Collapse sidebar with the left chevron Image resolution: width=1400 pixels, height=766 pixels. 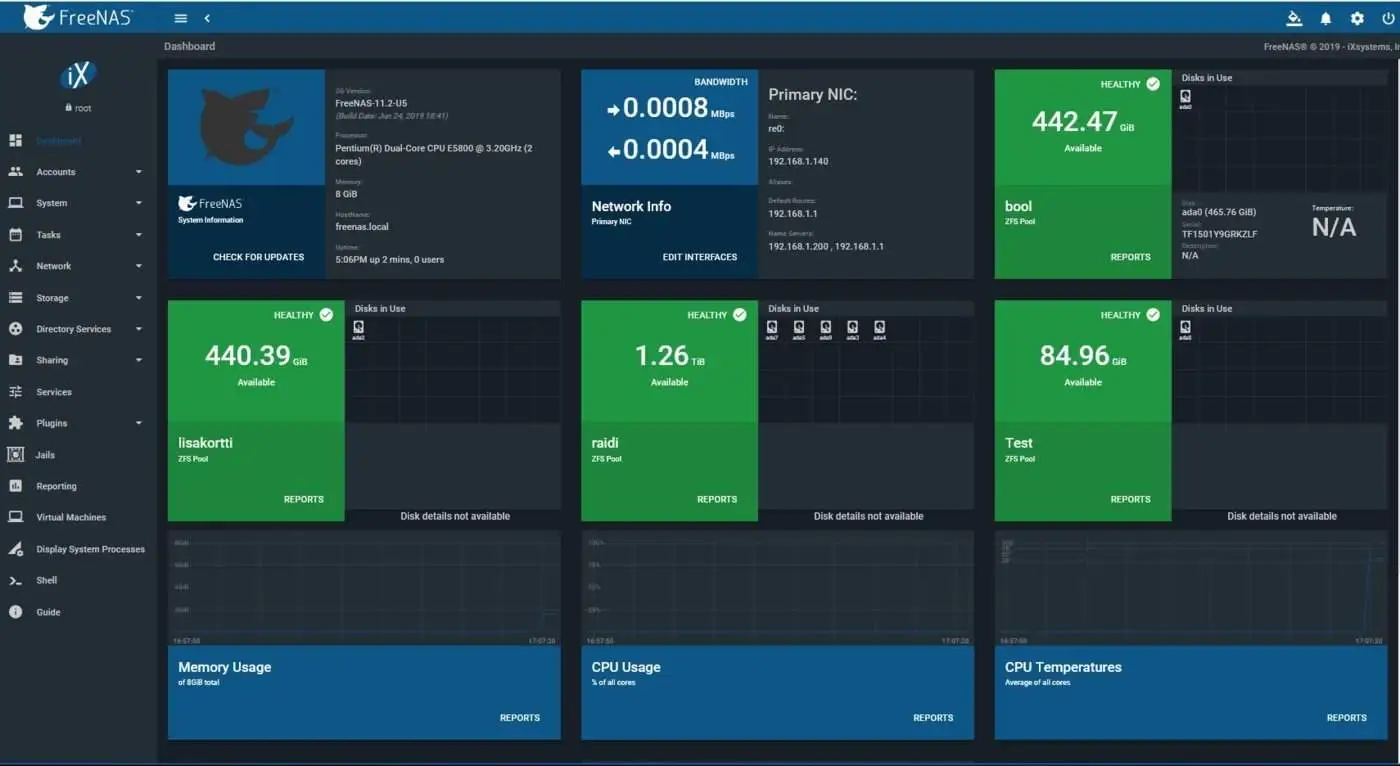[207, 18]
